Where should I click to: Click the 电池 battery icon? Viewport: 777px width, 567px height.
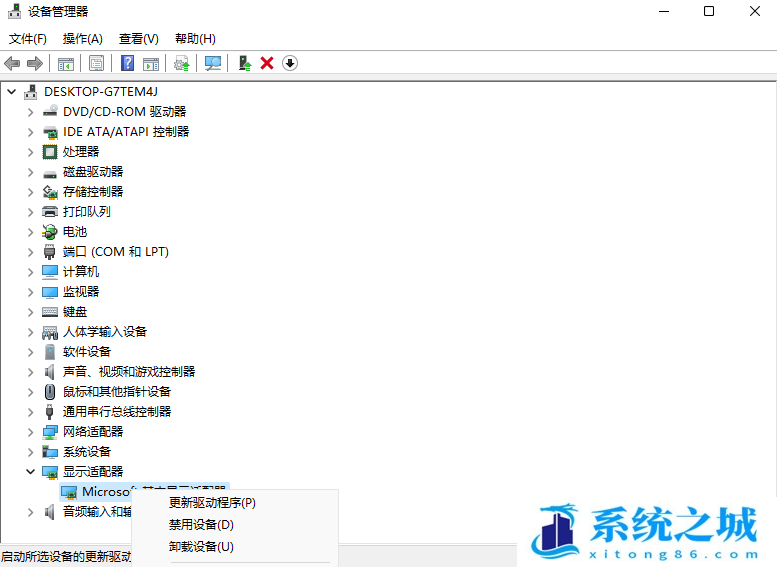pyautogui.click(x=50, y=231)
